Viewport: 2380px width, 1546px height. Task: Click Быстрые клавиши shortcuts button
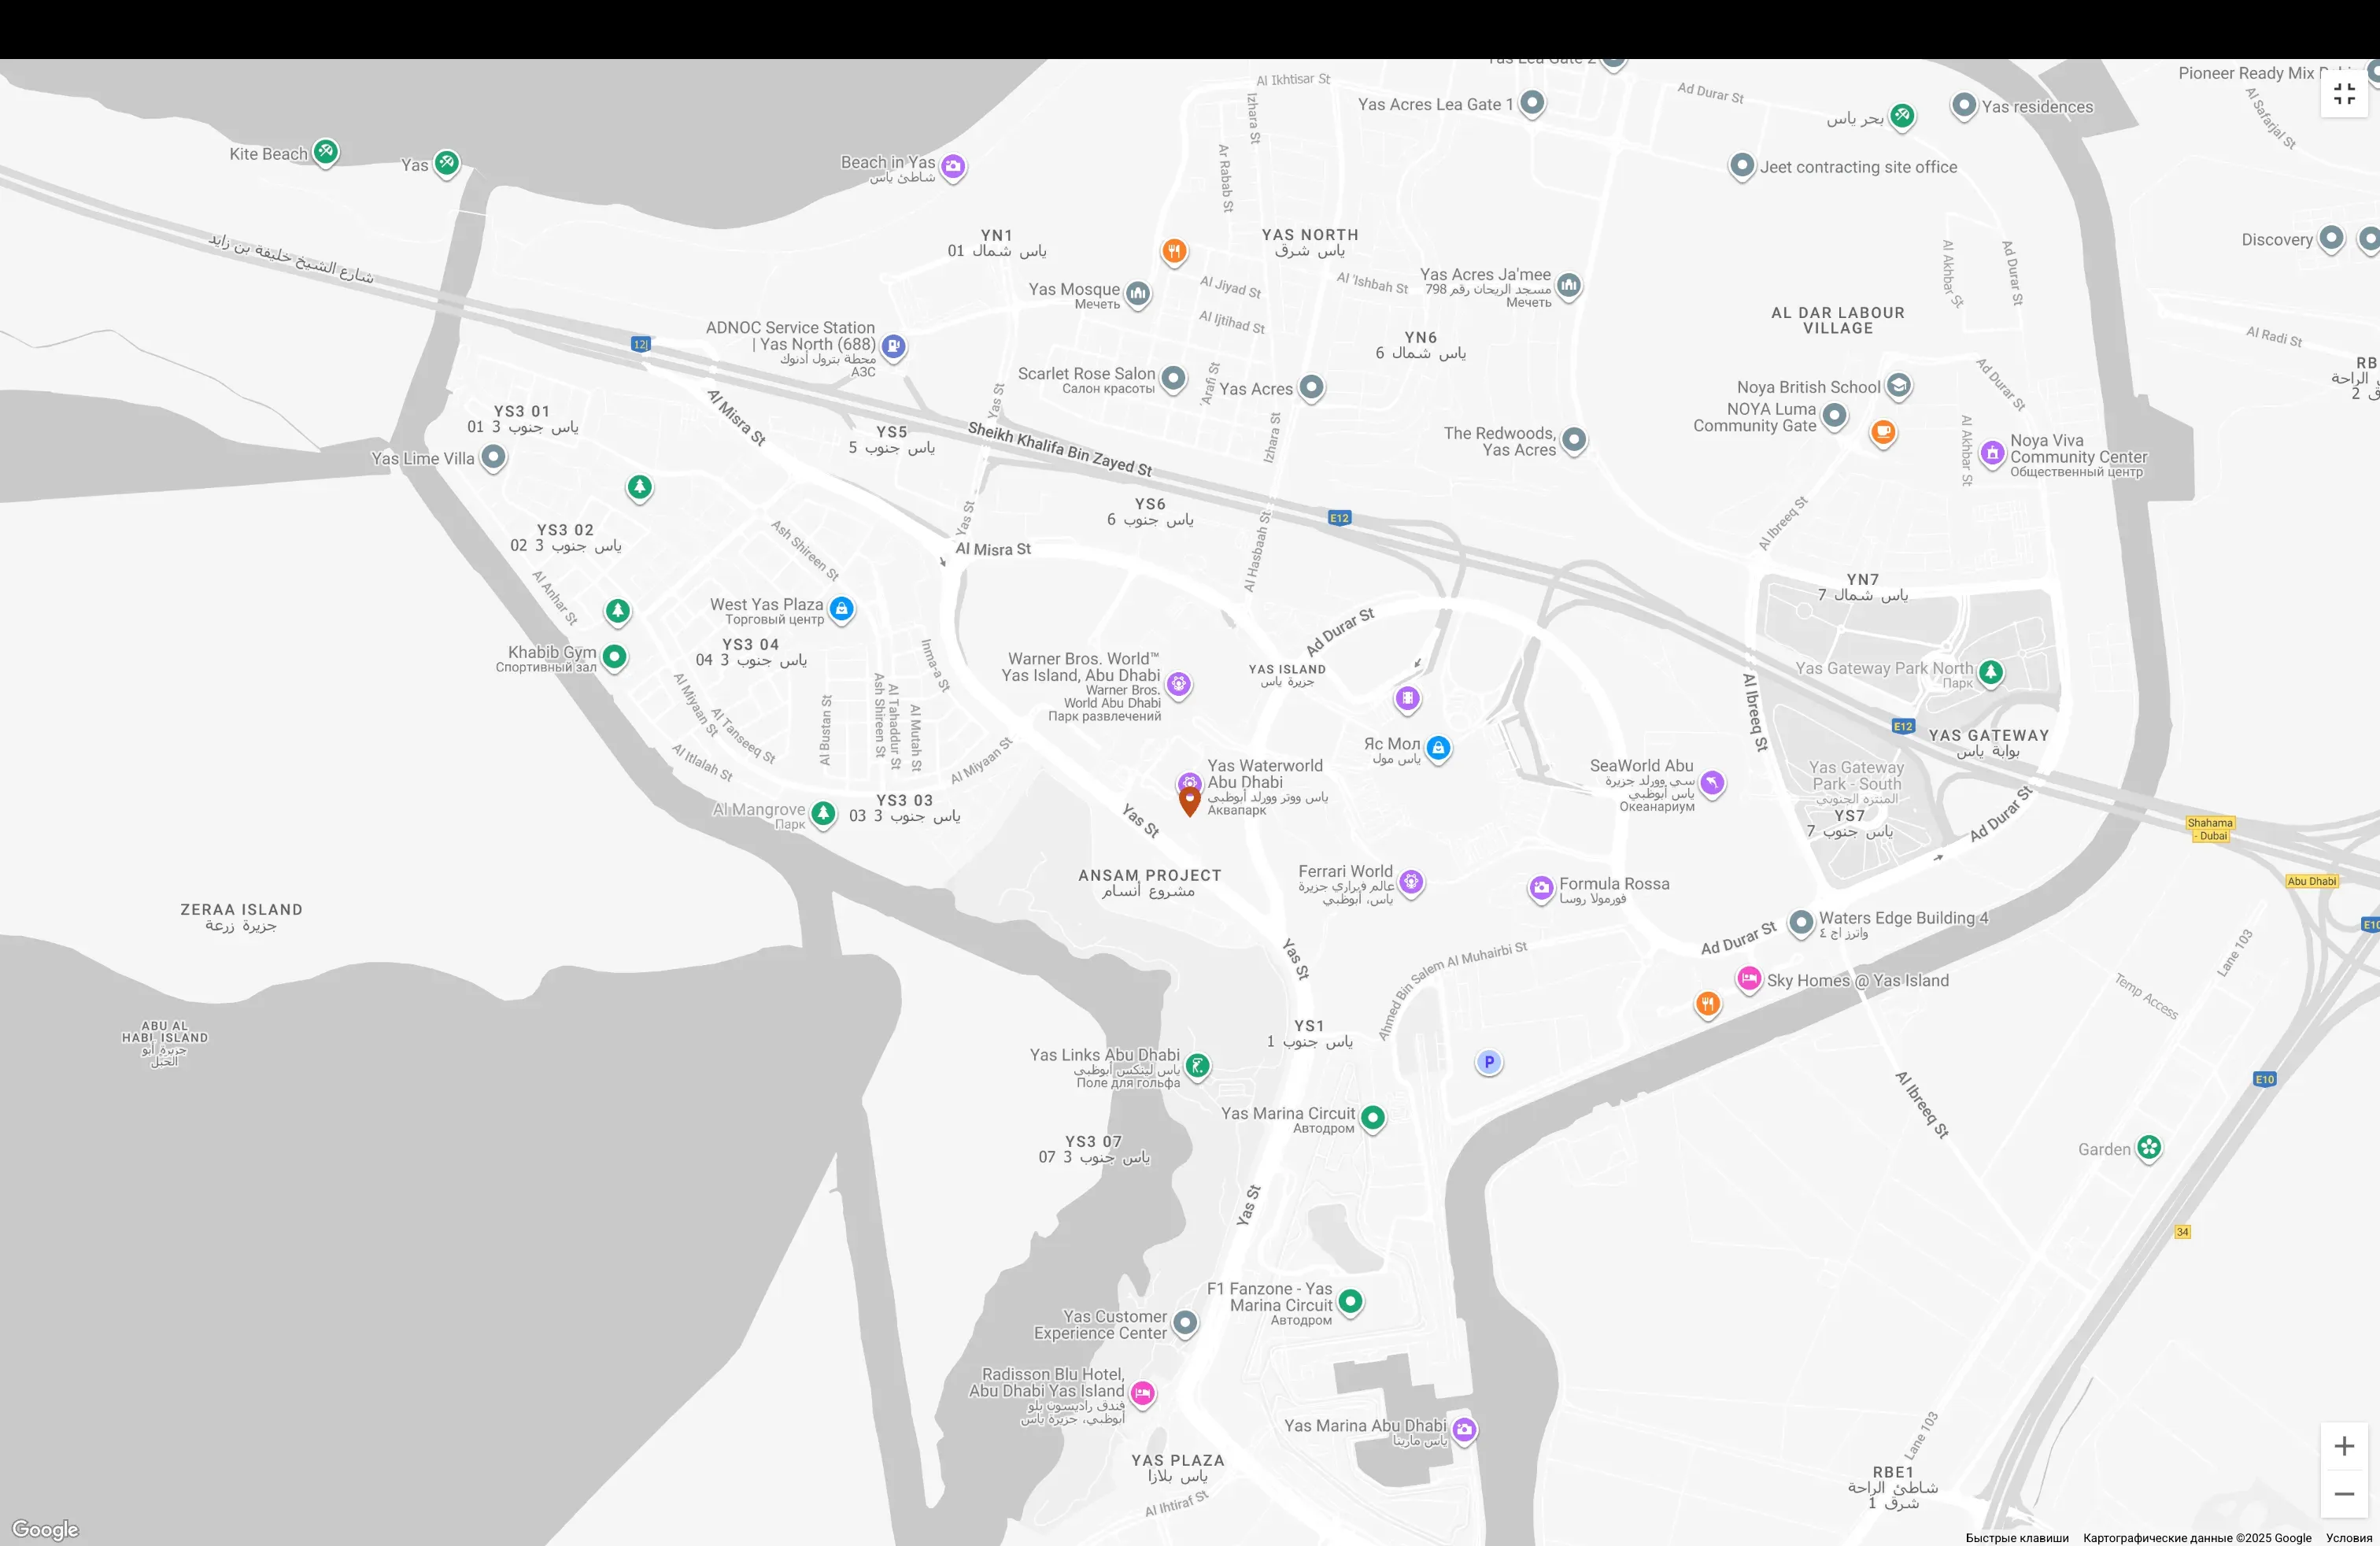[x=2017, y=1538]
